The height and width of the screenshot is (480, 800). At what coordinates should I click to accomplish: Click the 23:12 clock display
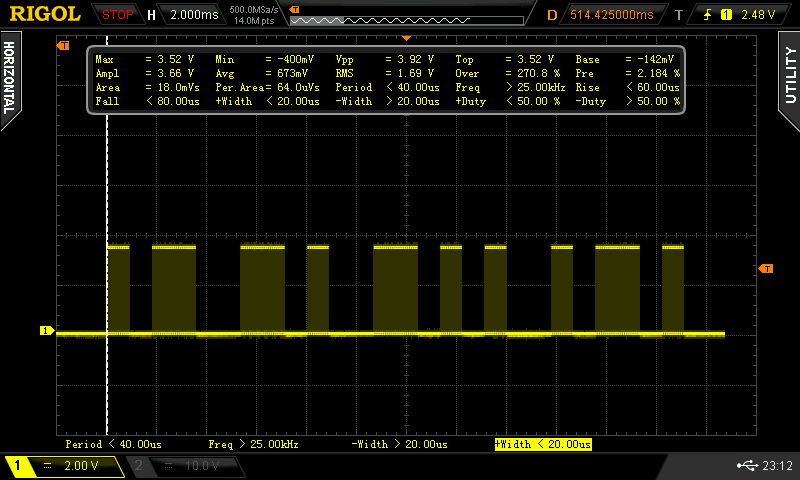coord(777,465)
